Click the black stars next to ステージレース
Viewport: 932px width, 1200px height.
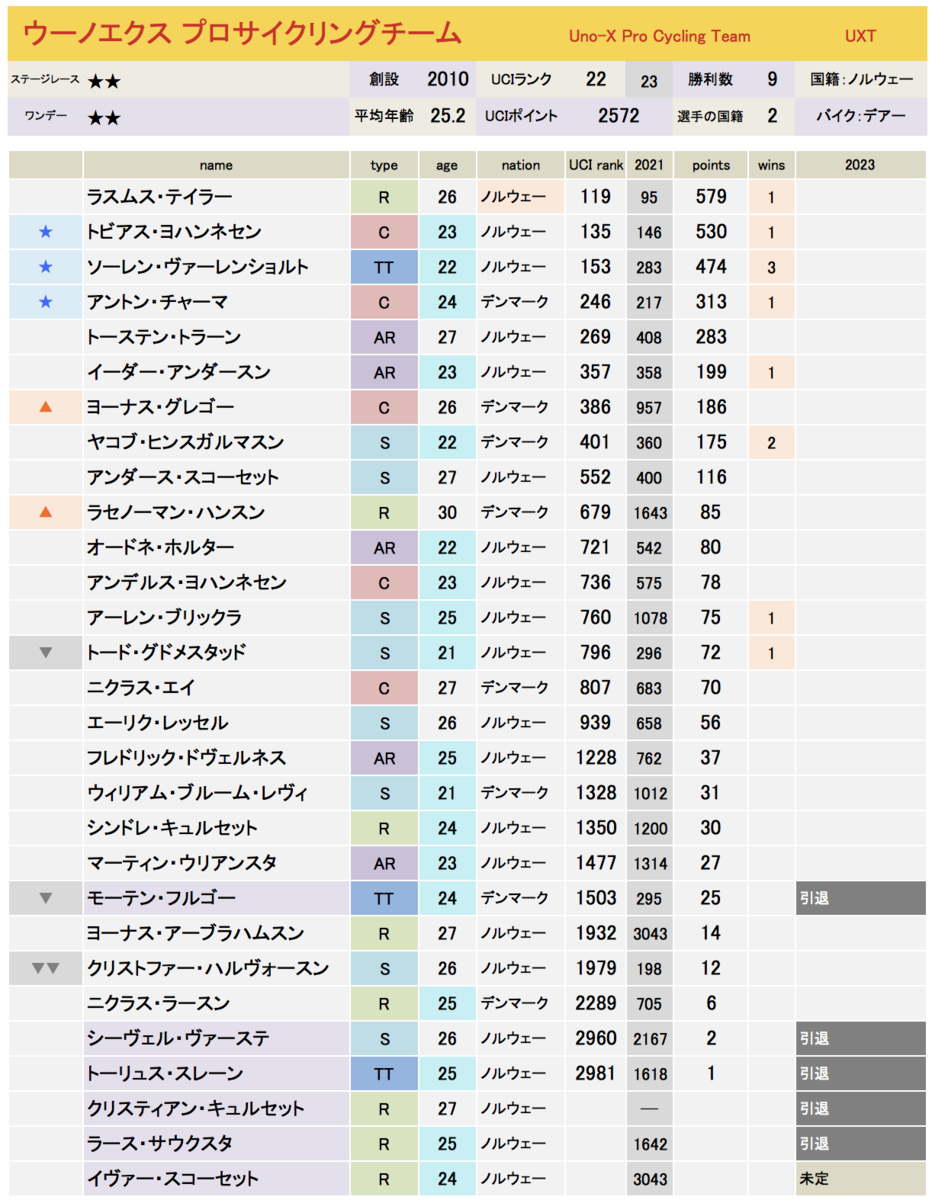pos(104,81)
